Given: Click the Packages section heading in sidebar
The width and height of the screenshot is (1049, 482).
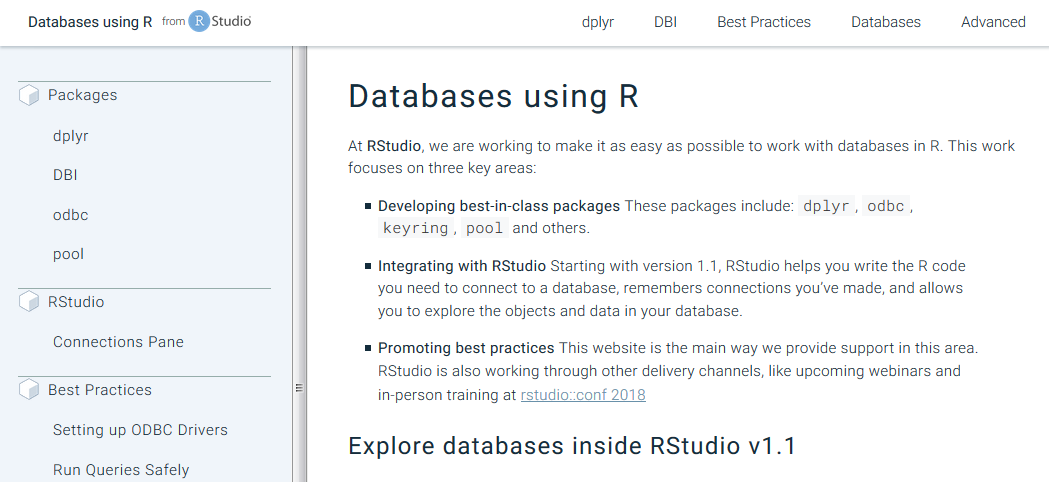Looking at the screenshot, I should click(82, 95).
